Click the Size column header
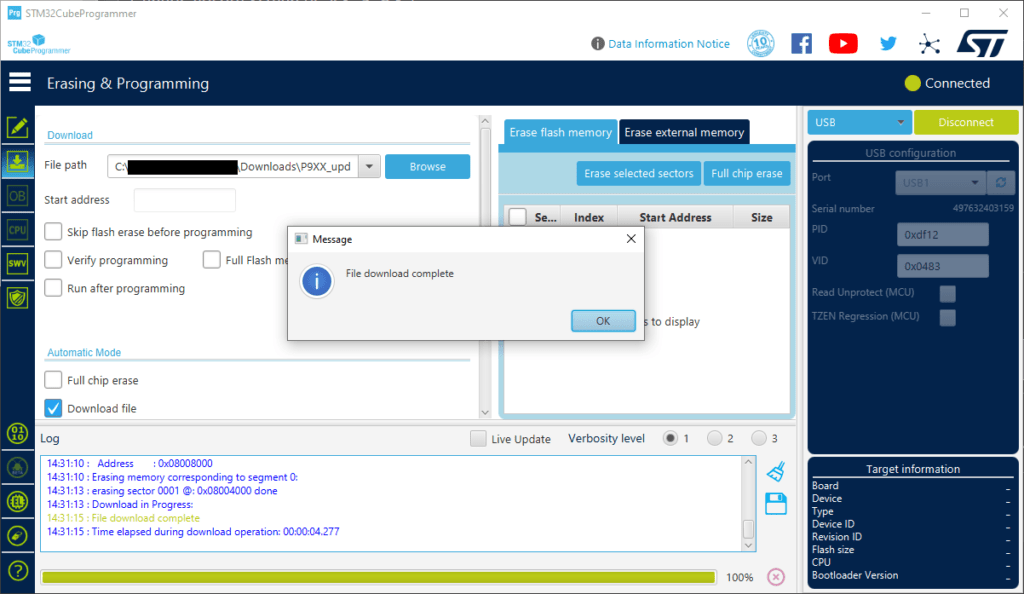This screenshot has height=594, width=1024. click(x=761, y=217)
